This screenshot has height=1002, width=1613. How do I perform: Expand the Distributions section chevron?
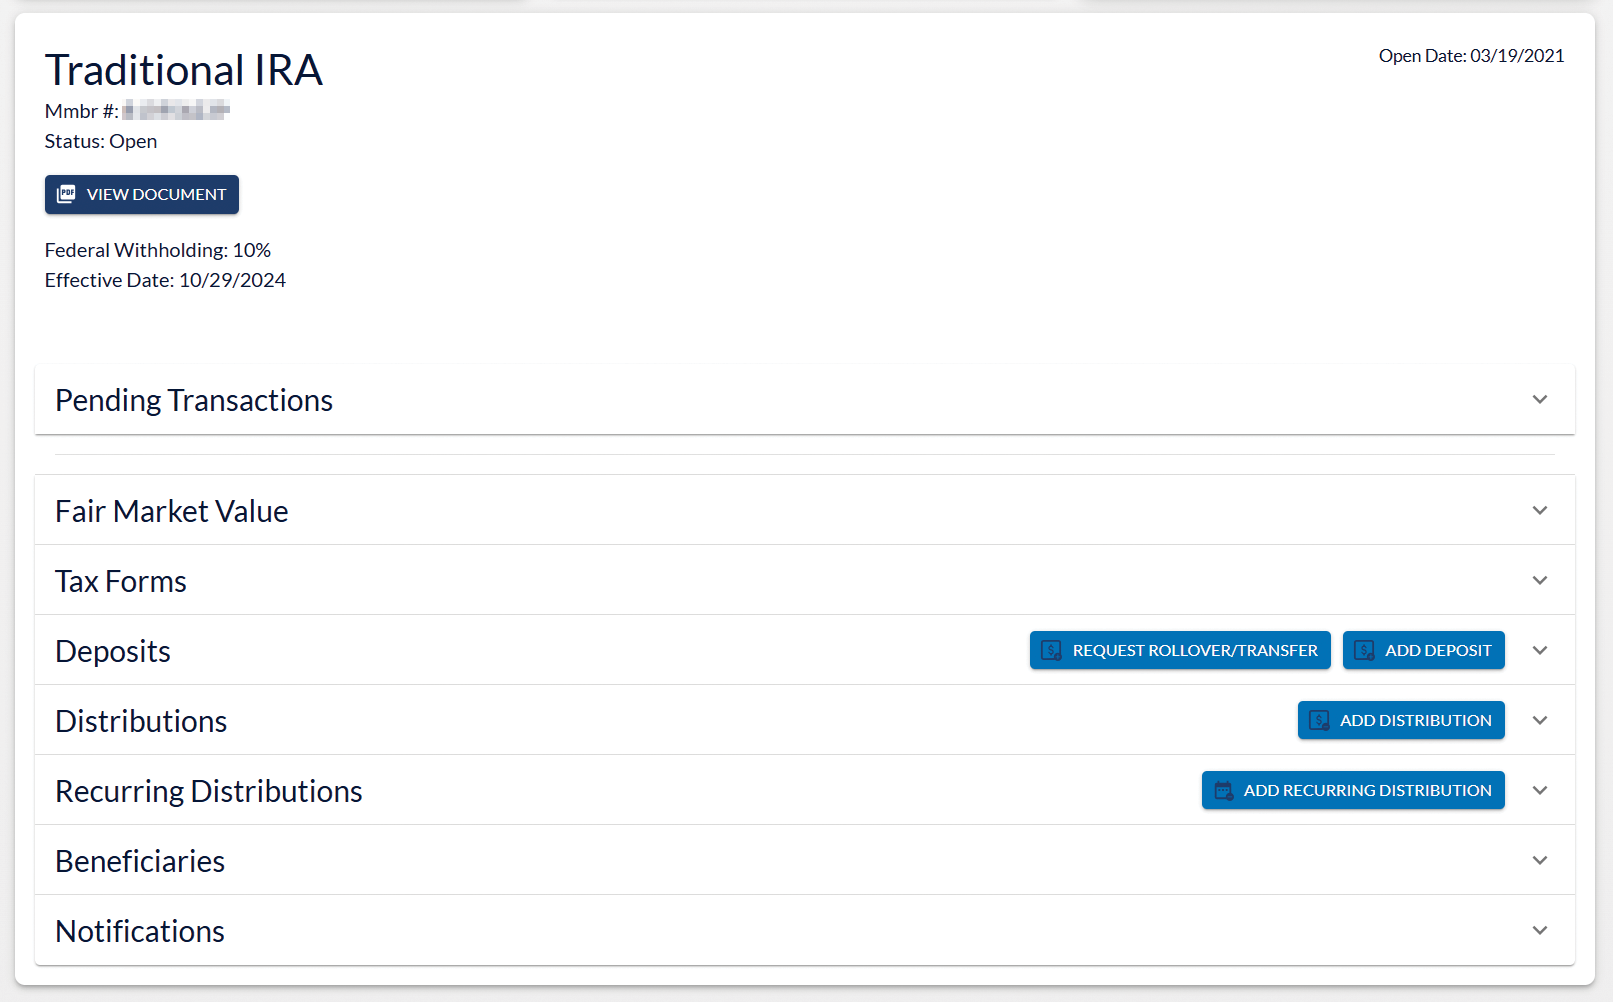pyautogui.click(x=1539, y=721)
